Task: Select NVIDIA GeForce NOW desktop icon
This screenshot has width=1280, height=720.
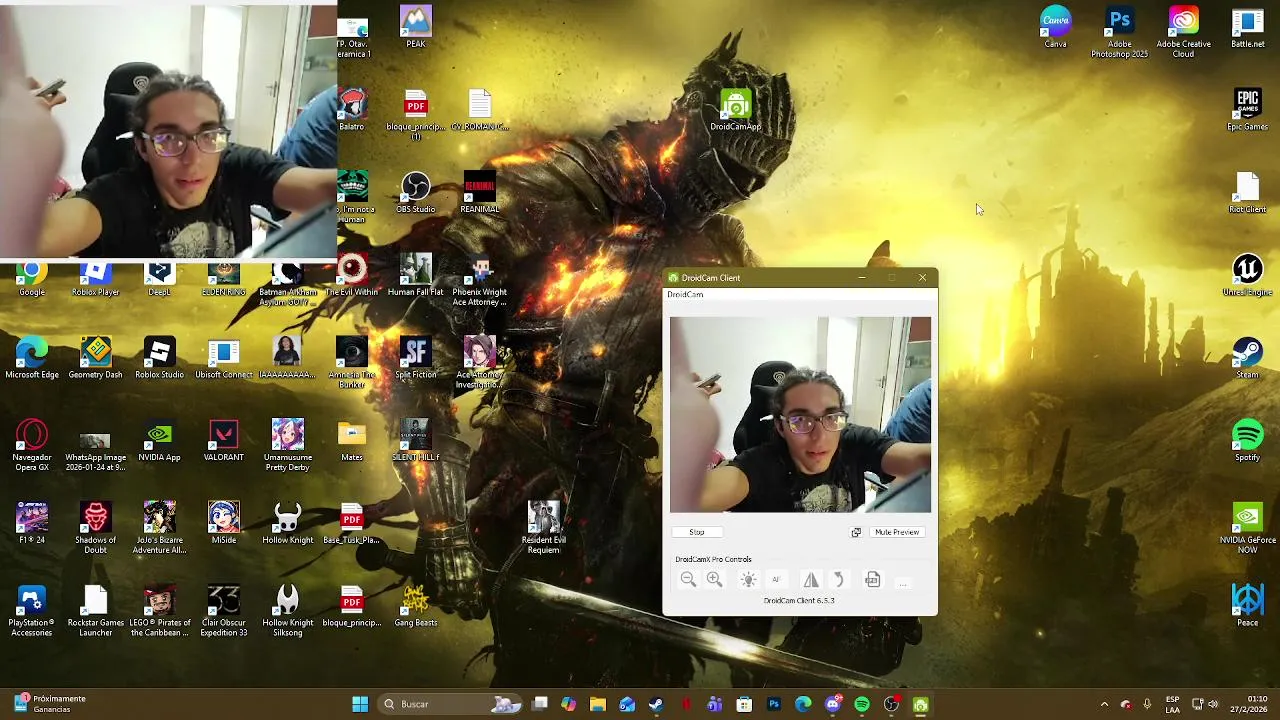Action: [1248, 528]
